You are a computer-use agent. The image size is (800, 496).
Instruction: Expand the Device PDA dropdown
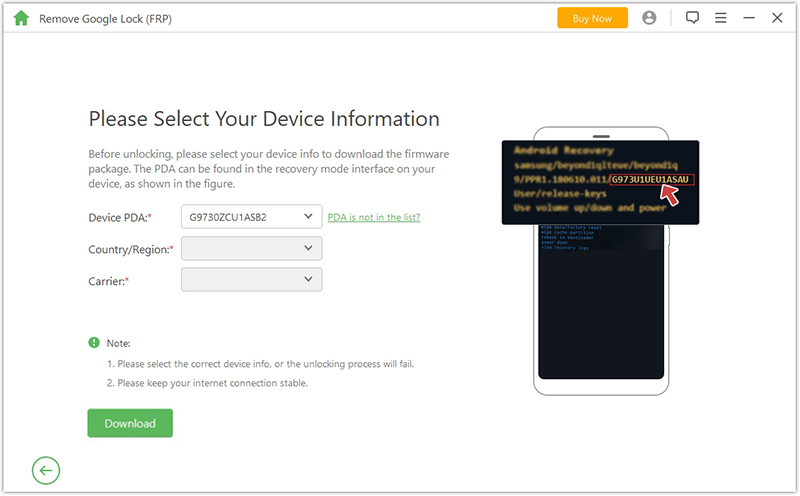(x=252, y=217)
